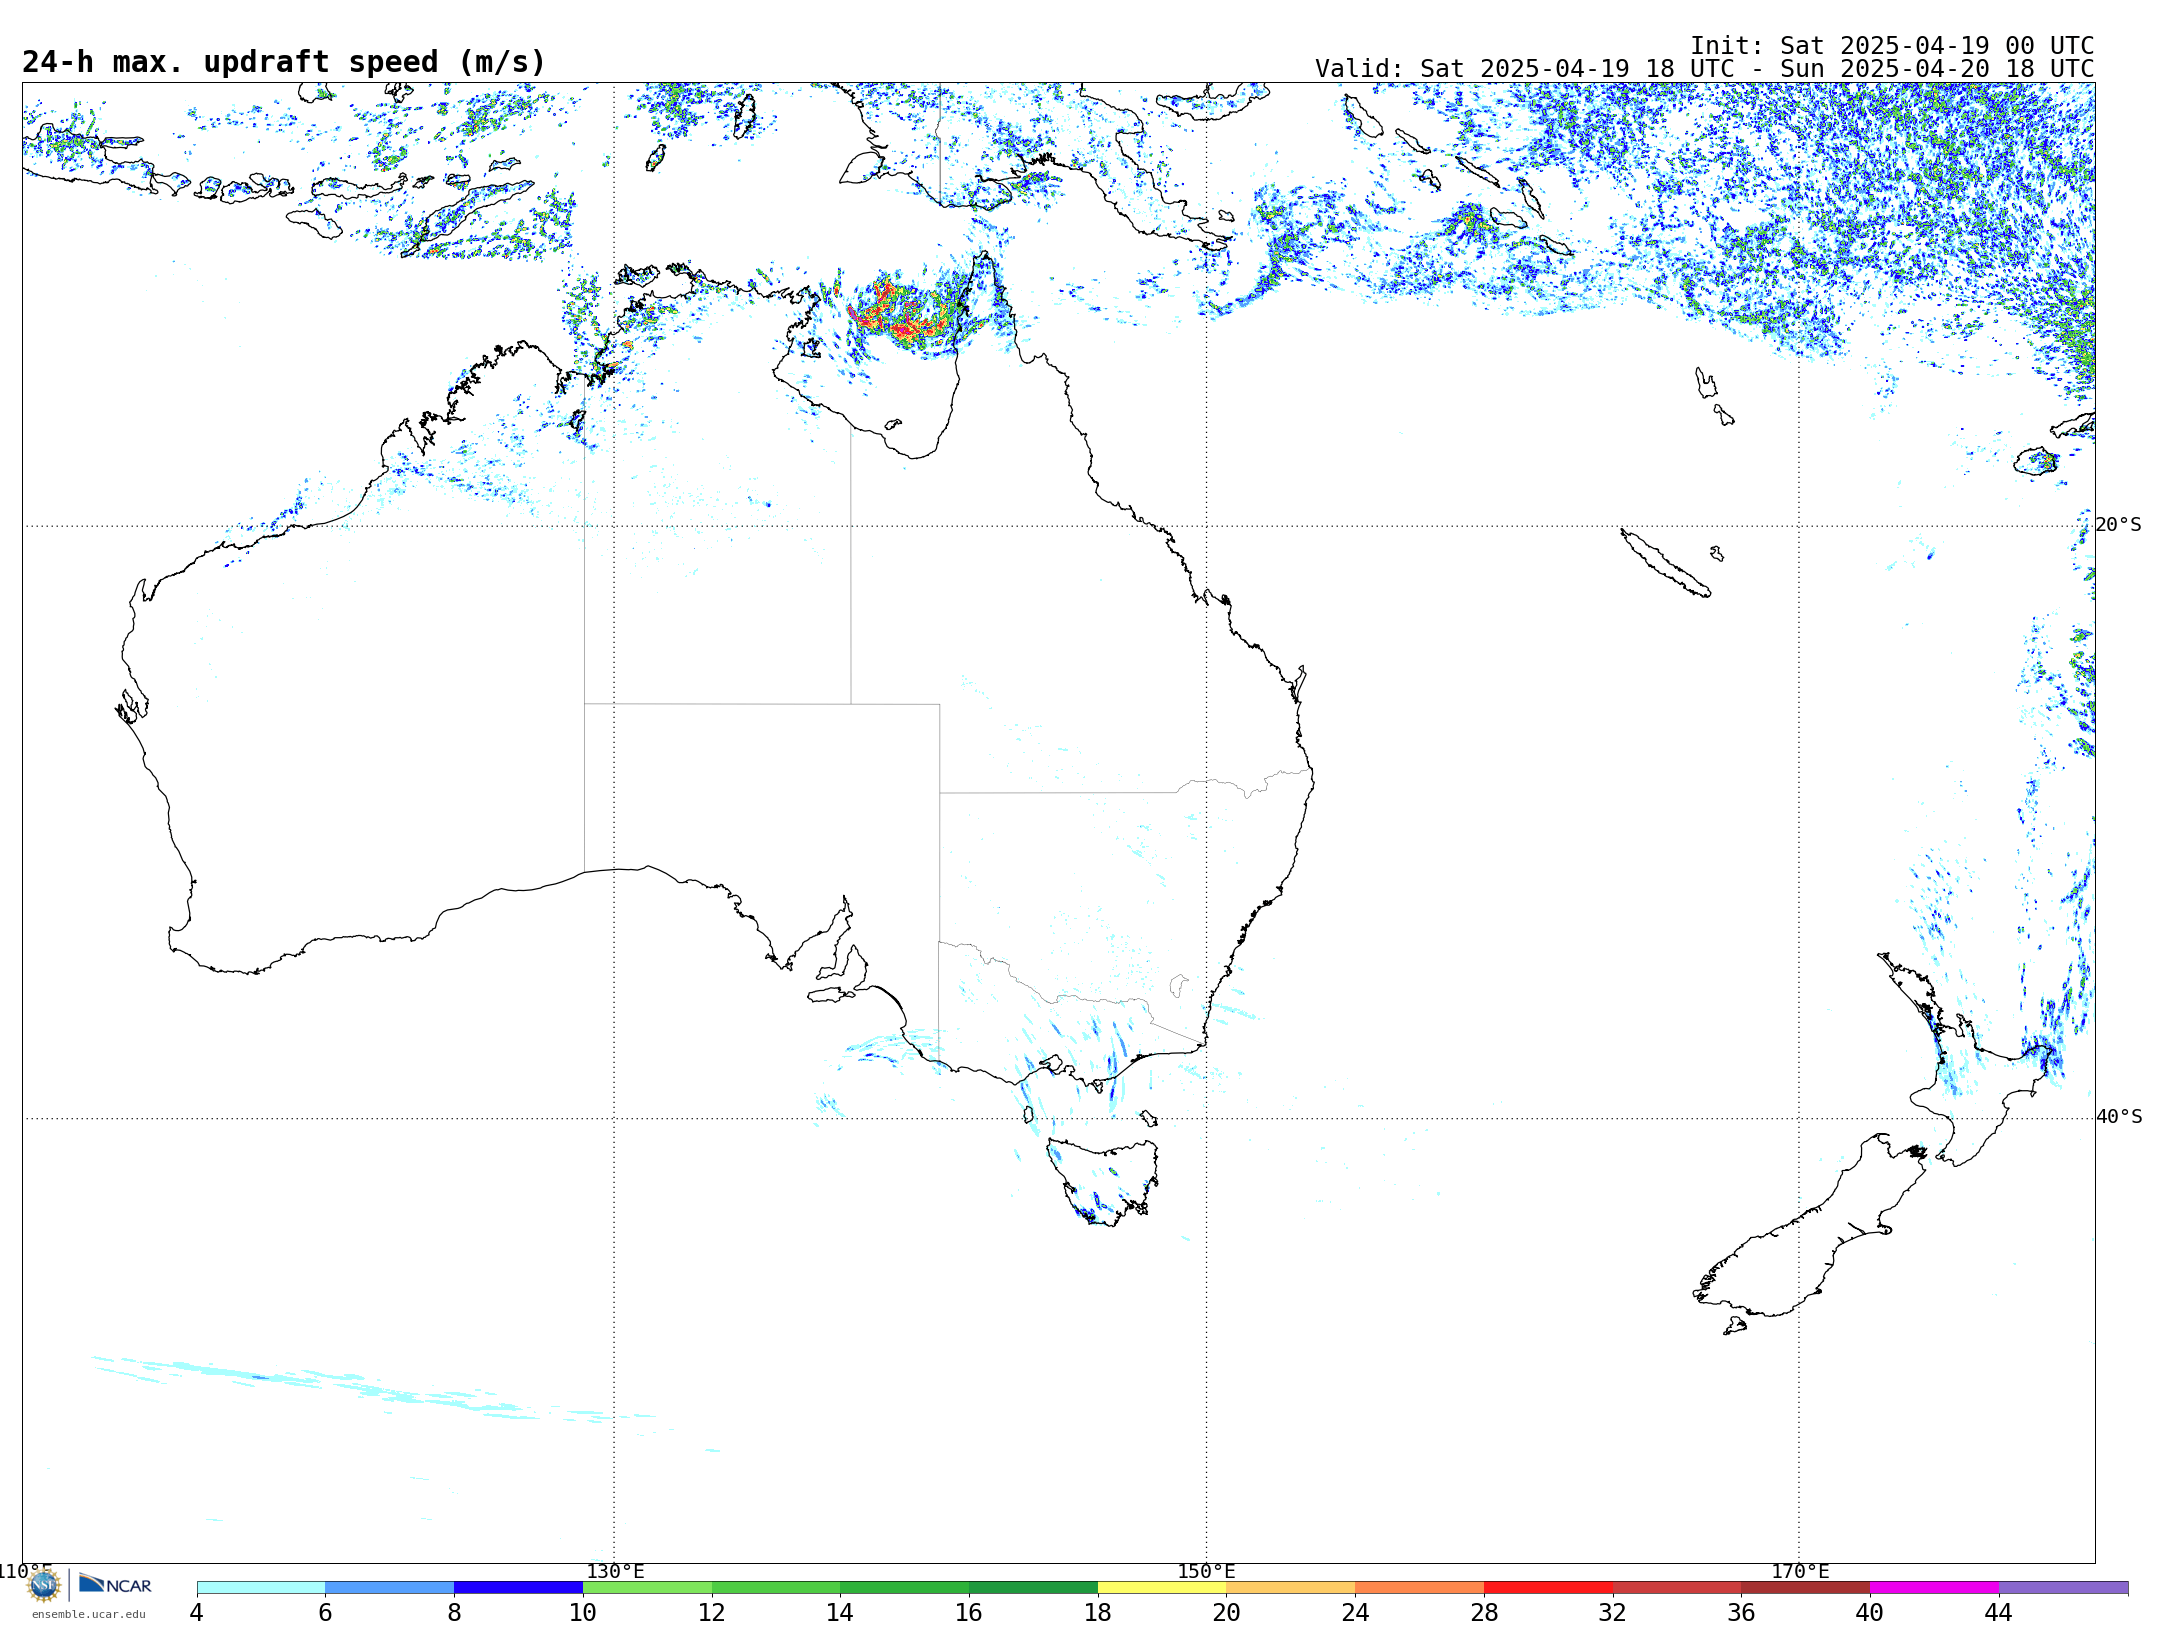Screen dimensions: 2160x1626
Task: Click the colorbar tick label '40'
Action: pos(1870,1612)
